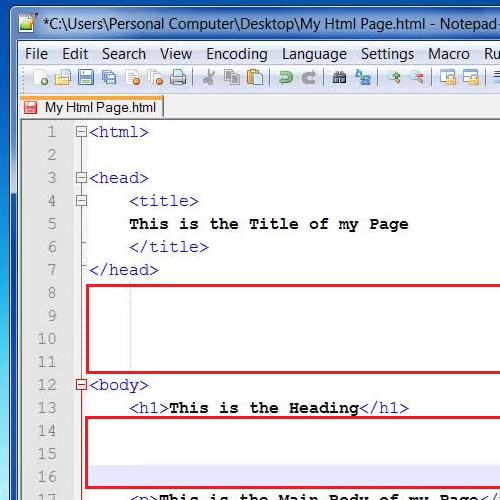Open the Settings menu
This screenshot has height=500, width=500.
[387, 54]
